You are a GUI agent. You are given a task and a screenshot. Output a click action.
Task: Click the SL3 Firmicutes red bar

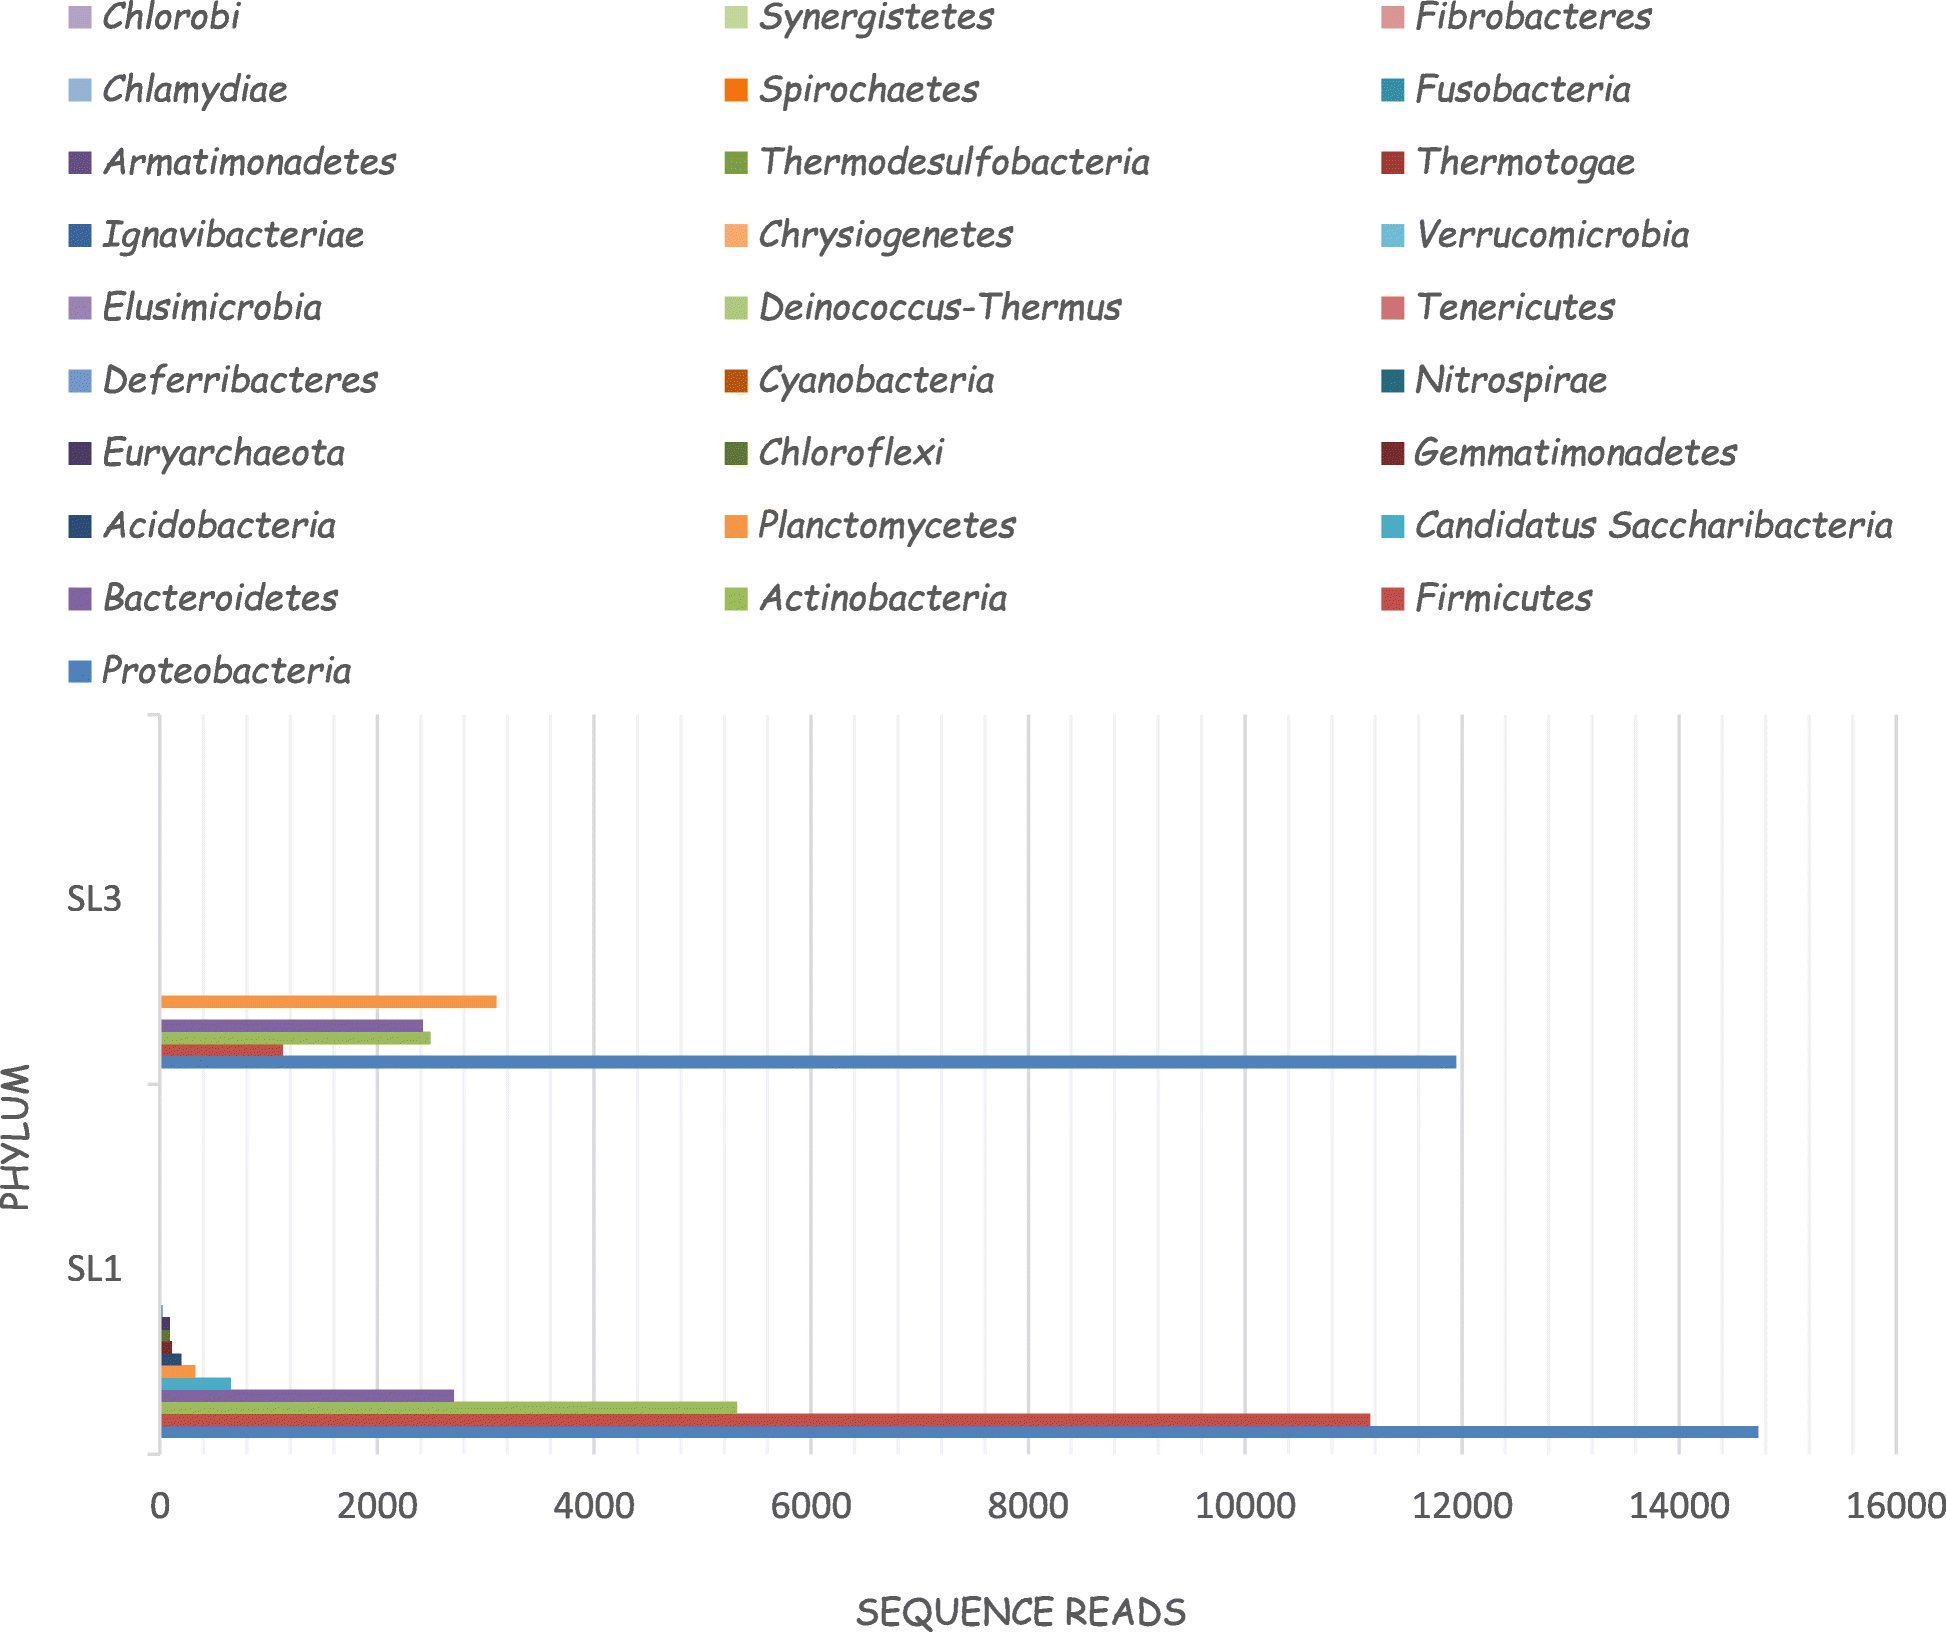coord(222,1050)
